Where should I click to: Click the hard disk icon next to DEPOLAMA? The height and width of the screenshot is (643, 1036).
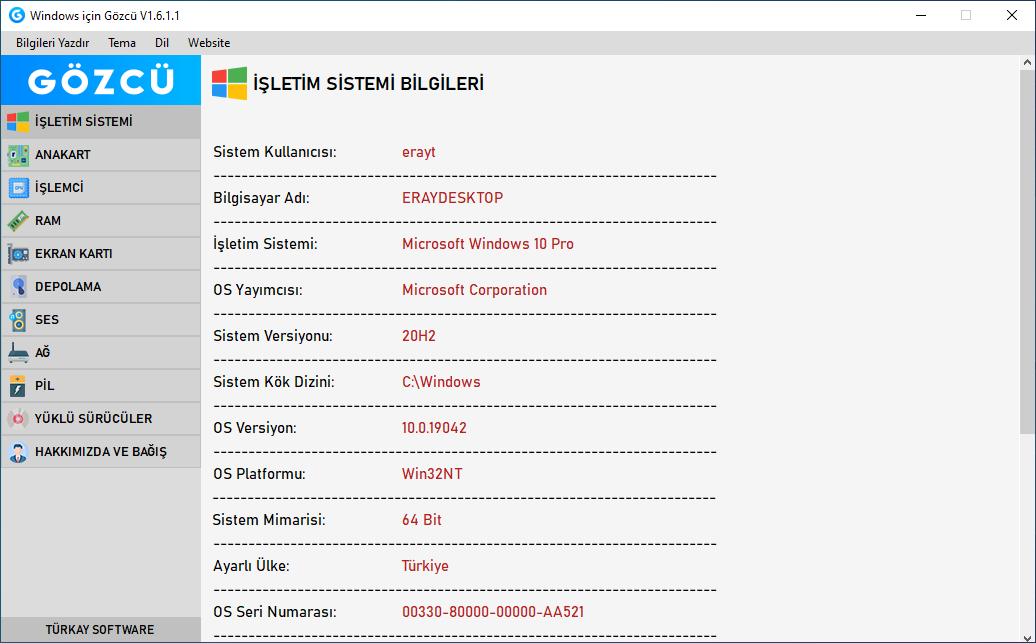coord(18,287)
